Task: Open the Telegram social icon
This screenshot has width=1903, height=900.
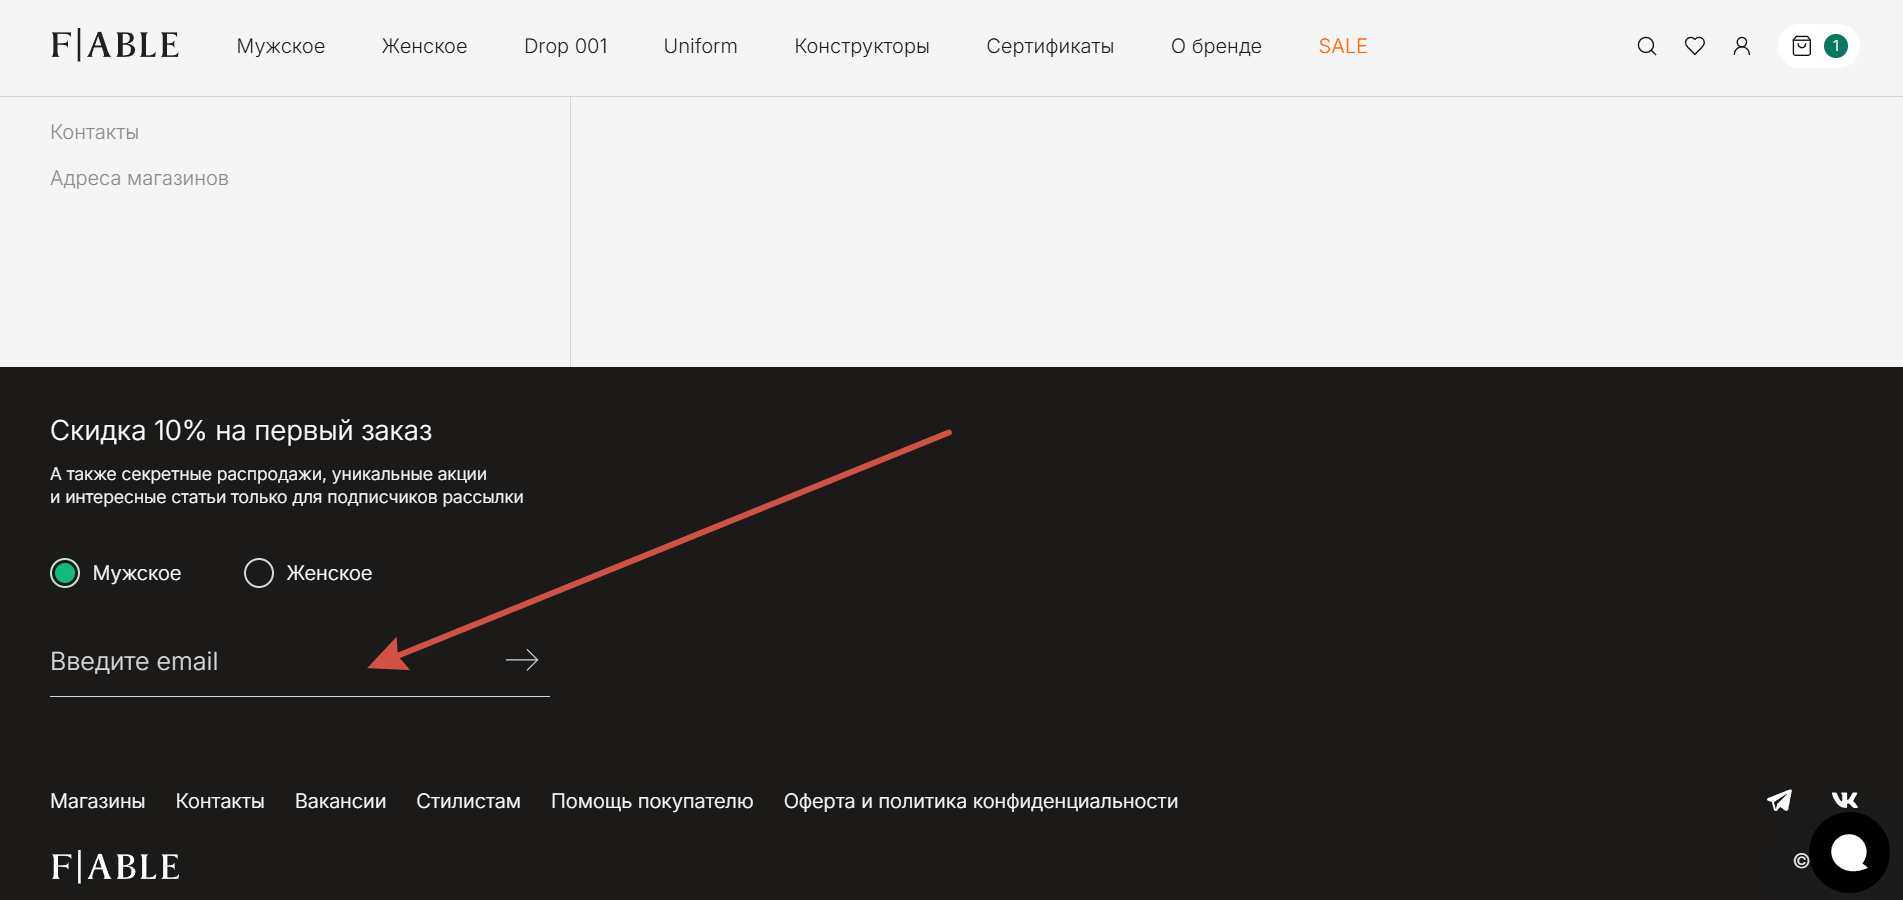Action: 1780,800
